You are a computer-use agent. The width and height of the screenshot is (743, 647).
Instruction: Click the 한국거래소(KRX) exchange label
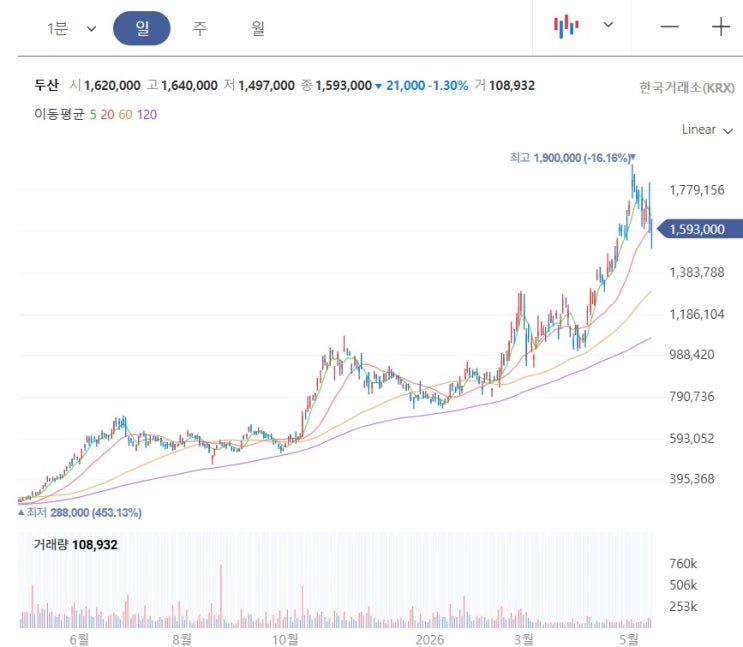[x=687, y=88]
